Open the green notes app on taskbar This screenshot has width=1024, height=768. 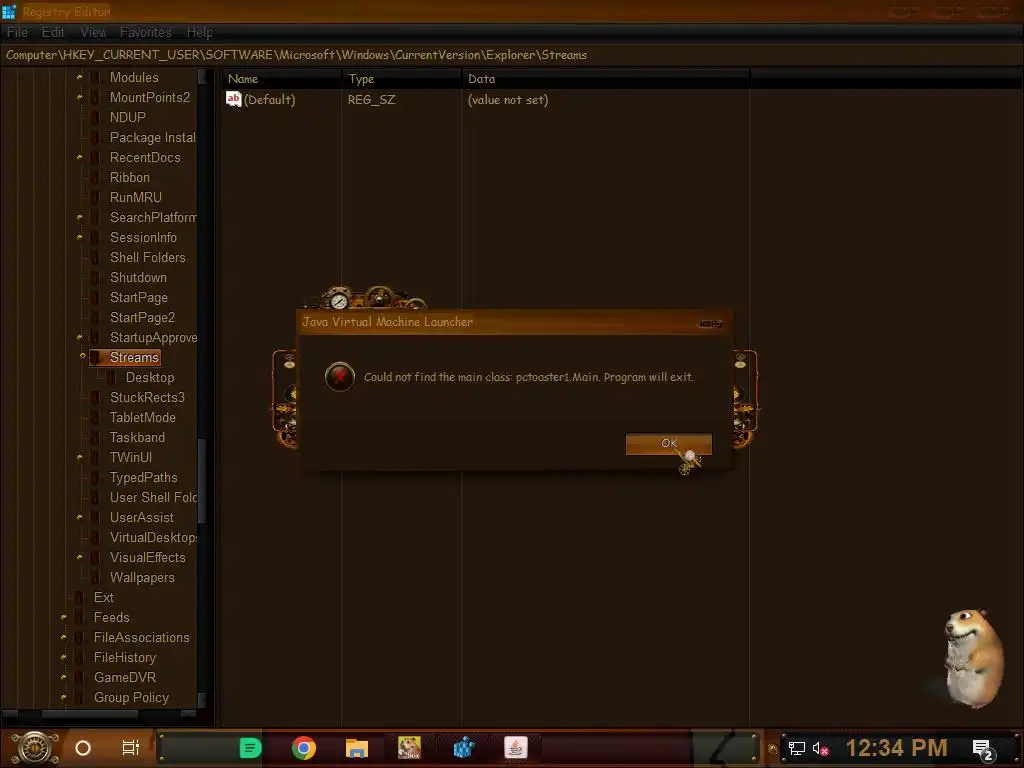(x=250, y=748)
